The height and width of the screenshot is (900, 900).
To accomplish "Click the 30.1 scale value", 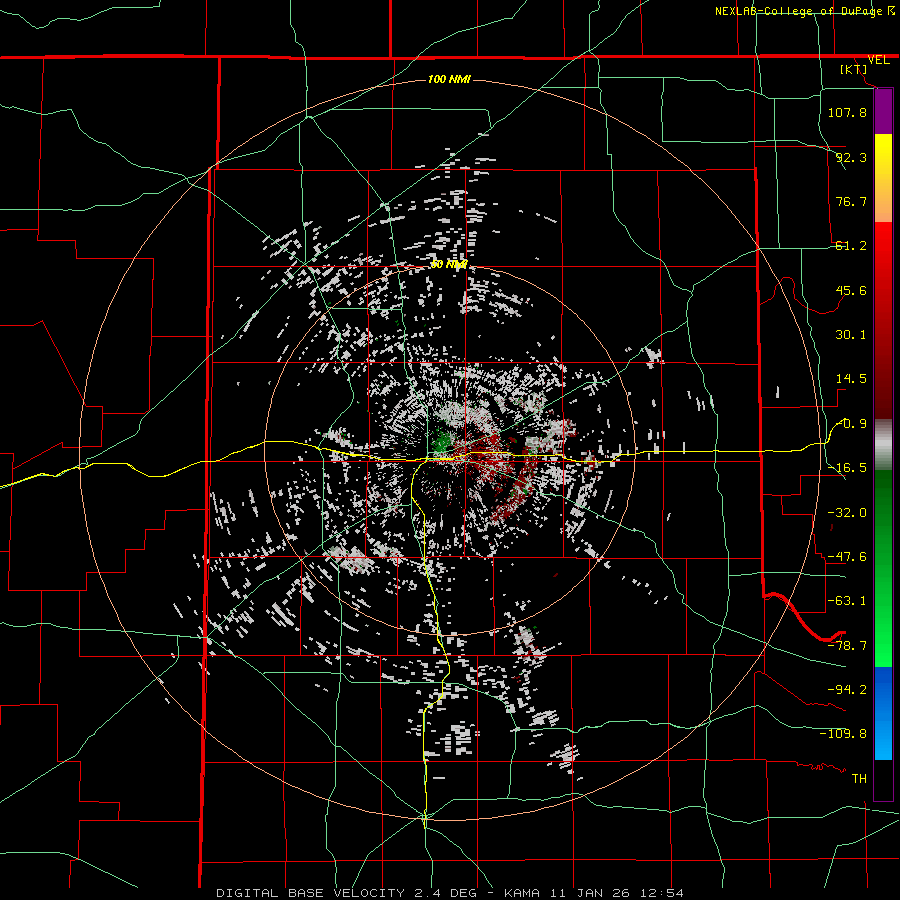I will [851, 335].
